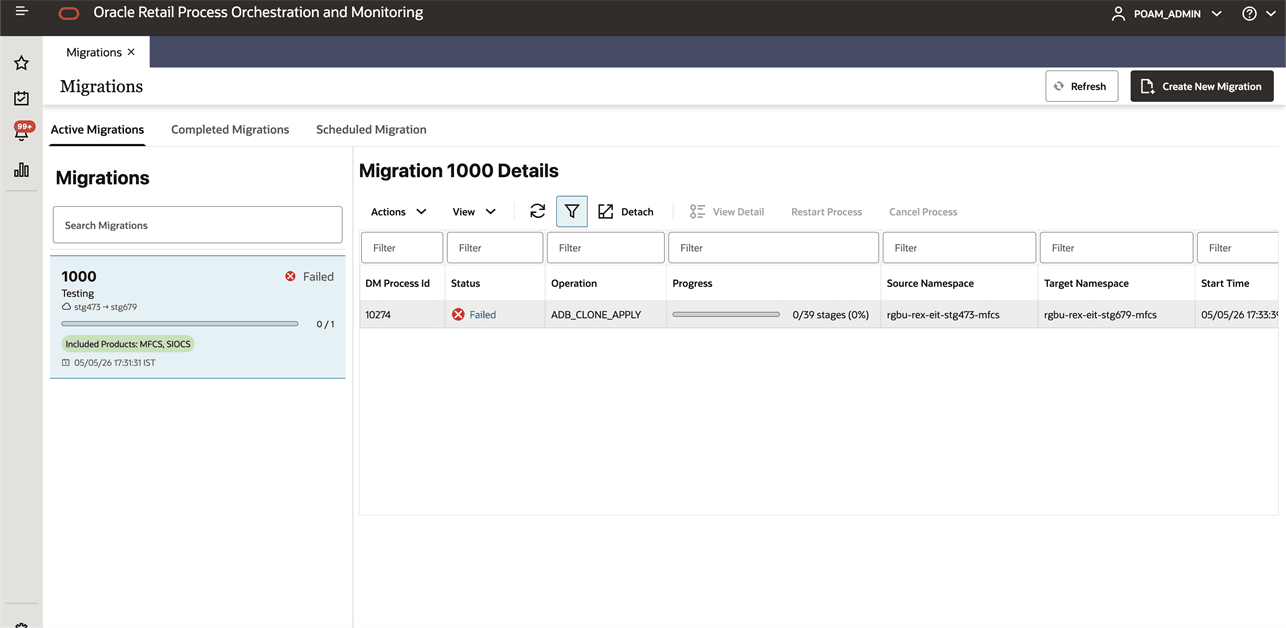
Task: Click the red Failed icon in table row
Action: pos(458,314)
